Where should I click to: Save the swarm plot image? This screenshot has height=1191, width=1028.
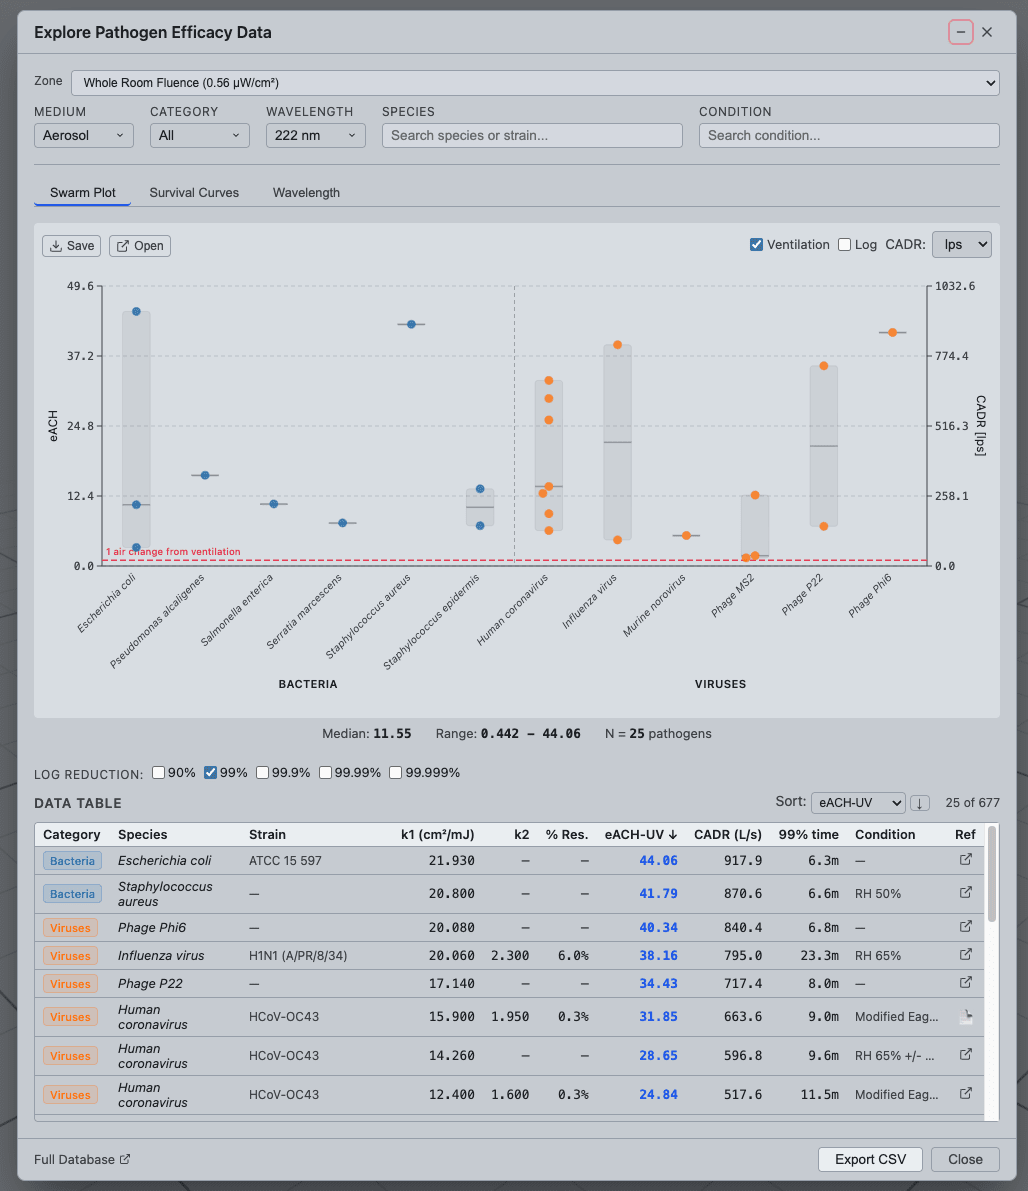click(71, 245)
